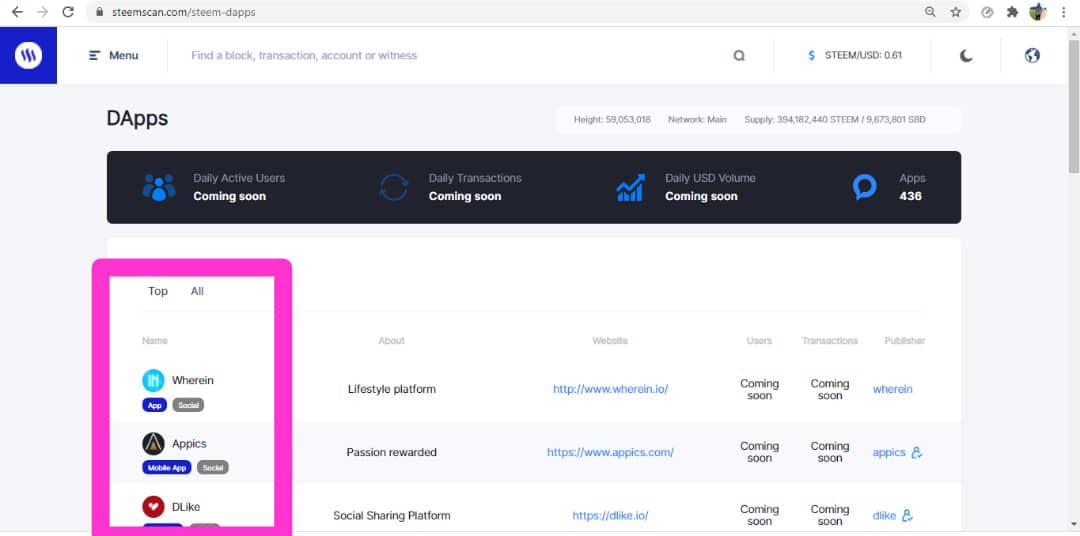Click the browser profile avatar
The image size is (1080, 536).
click(1038, 12)
